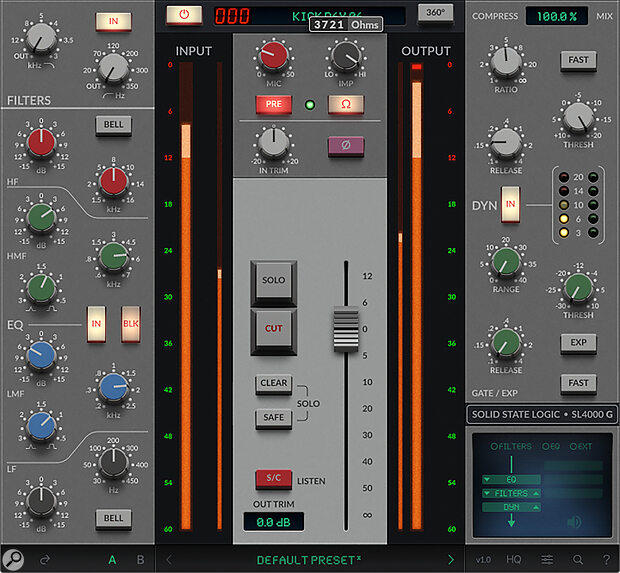The image size is (620, 573).
Task: Move FILTERS block down in routing
Action: coord(487,494)
